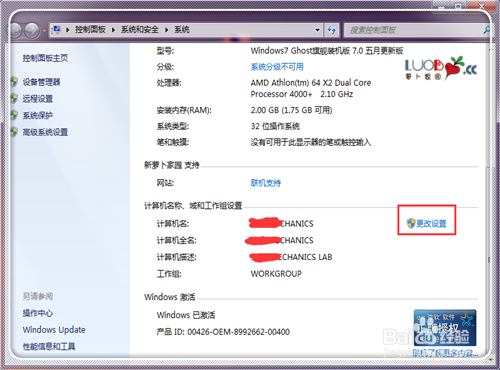The height and width of the screenshot is (370, 500).
Task: Click the WORKGROUP workgroup value
Action: (x=276, y=274)
